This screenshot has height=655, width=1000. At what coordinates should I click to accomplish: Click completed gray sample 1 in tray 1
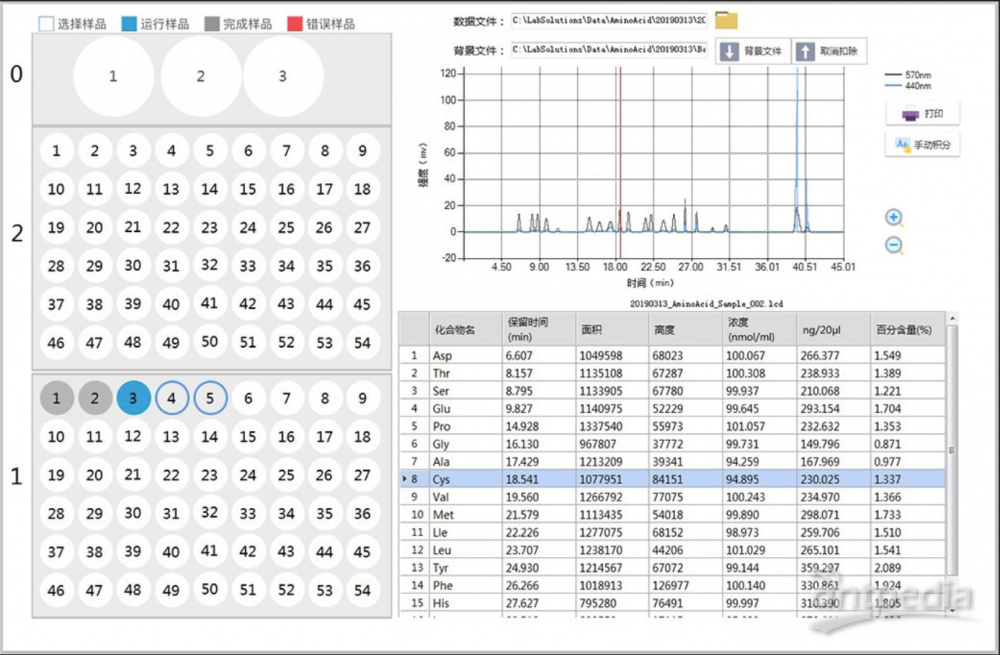click(57, 398)
